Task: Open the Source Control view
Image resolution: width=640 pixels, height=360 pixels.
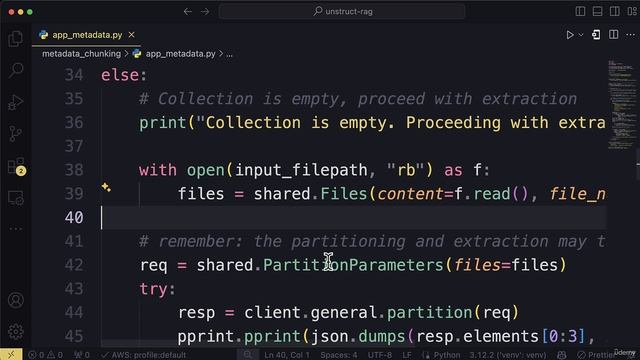Action: (x=16, y=133)
